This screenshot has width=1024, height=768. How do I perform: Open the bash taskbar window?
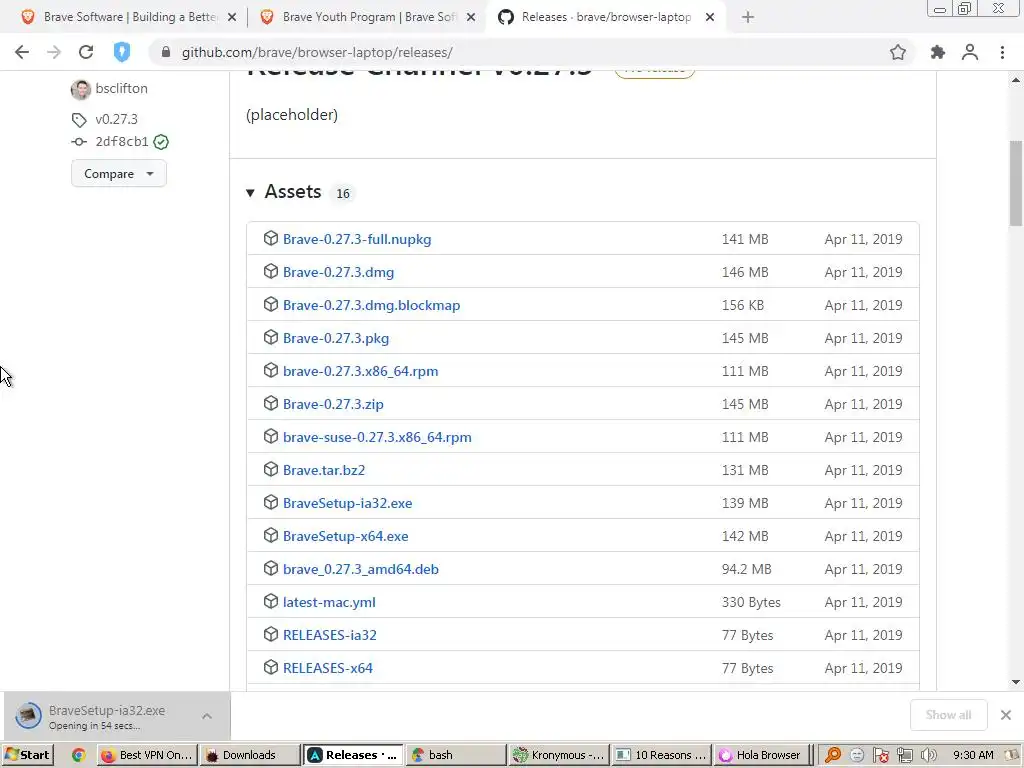[x=456, y=755]
